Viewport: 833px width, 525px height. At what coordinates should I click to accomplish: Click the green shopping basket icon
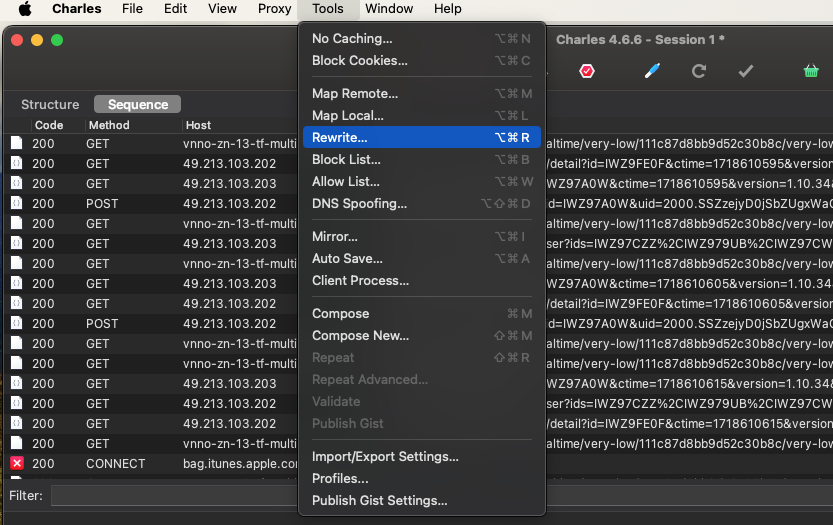pos(811,71)
